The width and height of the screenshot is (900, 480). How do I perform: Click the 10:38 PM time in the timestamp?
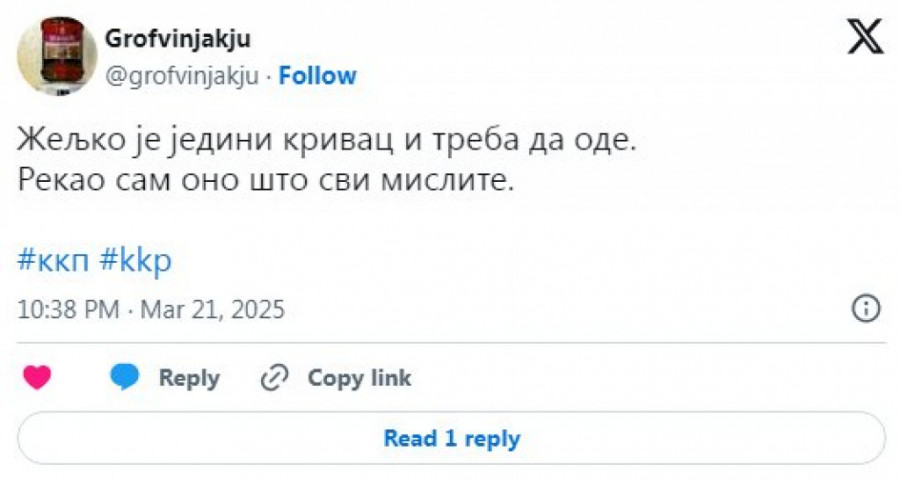click(x=68, y=310)
